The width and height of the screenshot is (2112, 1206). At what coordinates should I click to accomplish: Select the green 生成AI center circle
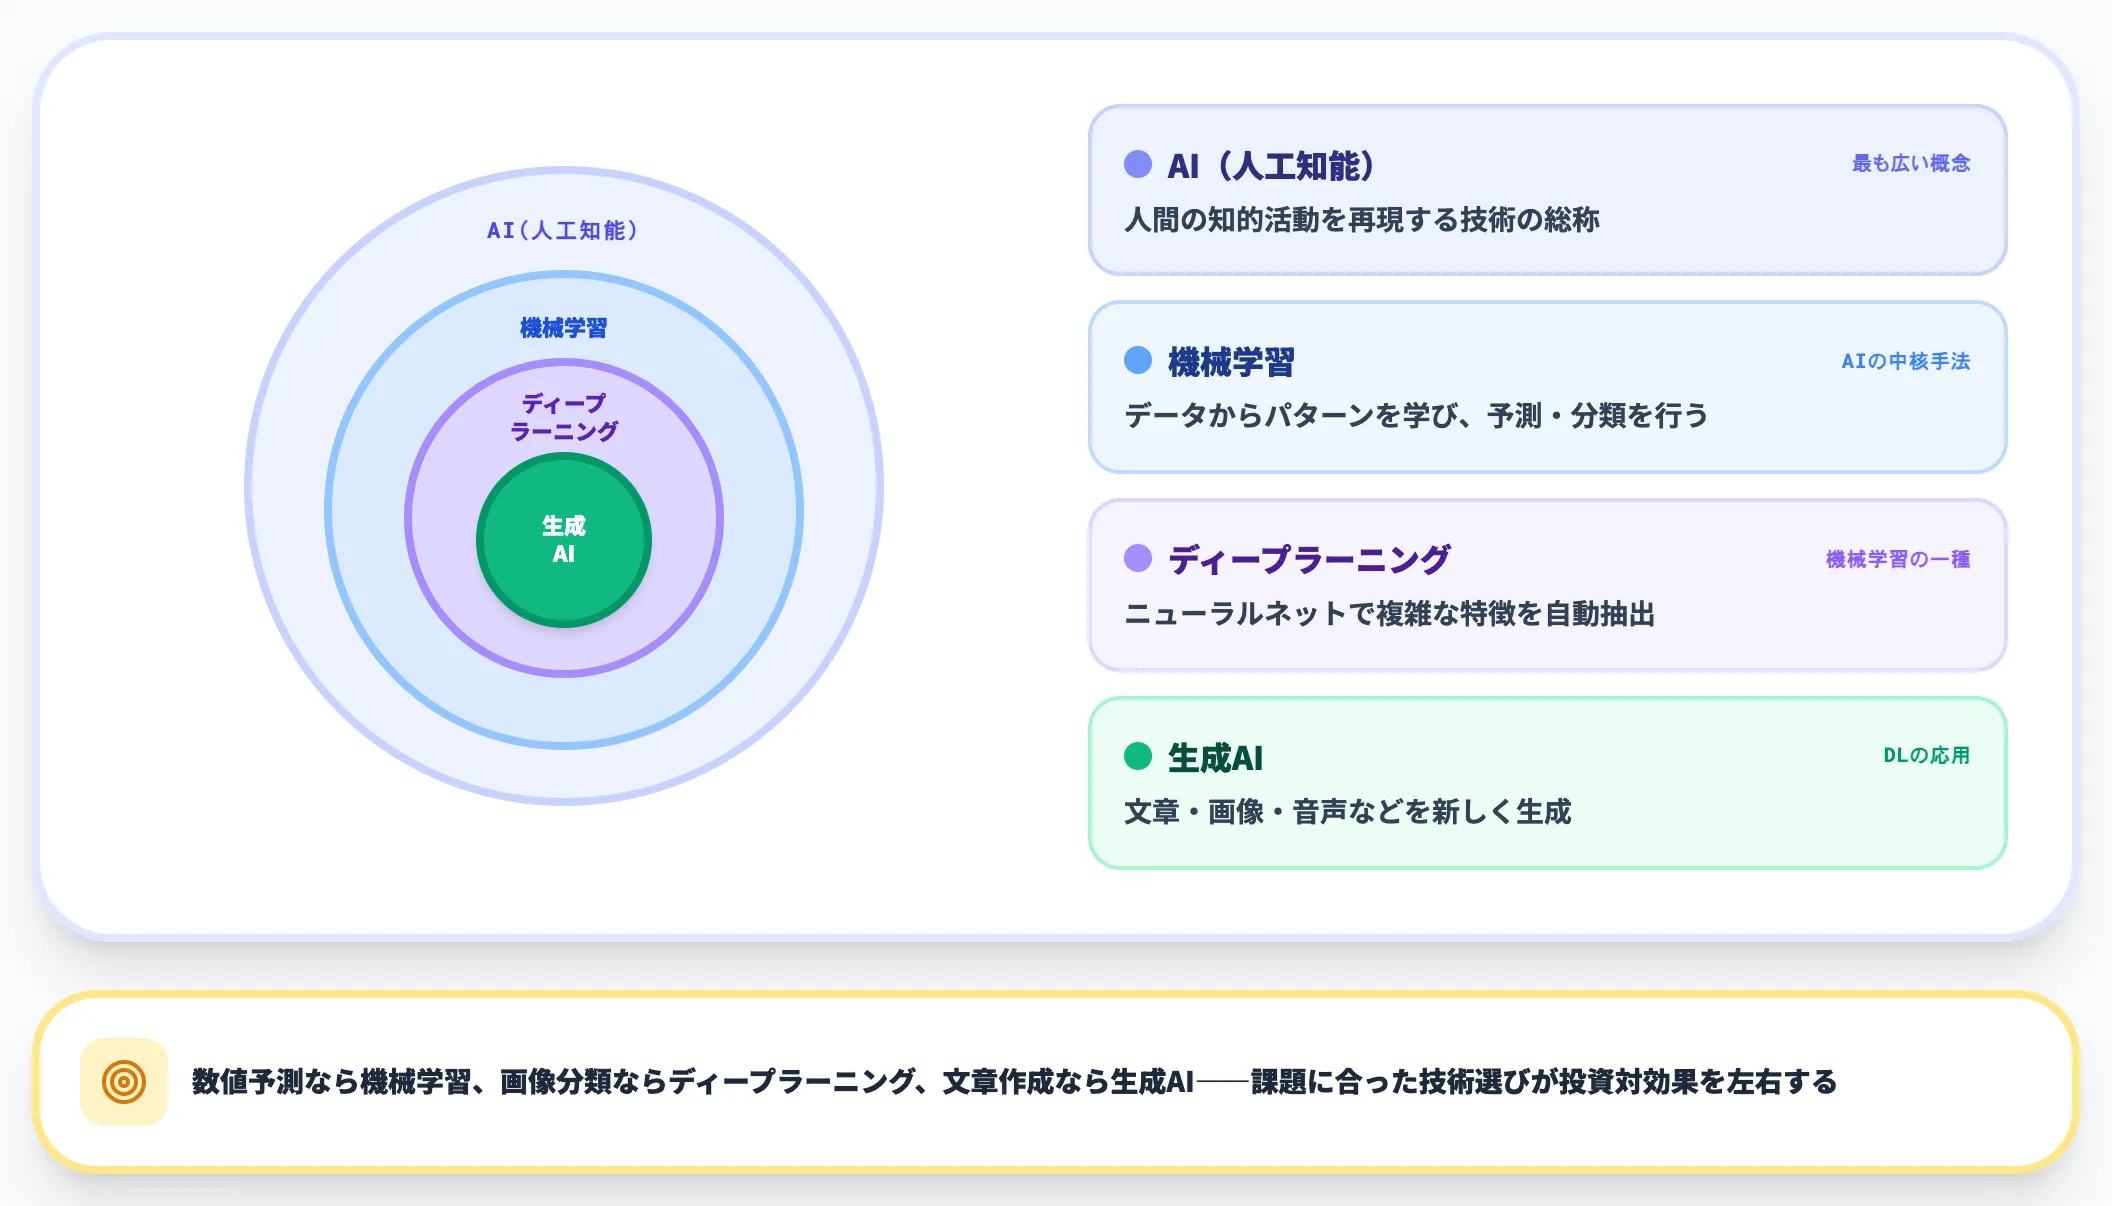(564, 540)
